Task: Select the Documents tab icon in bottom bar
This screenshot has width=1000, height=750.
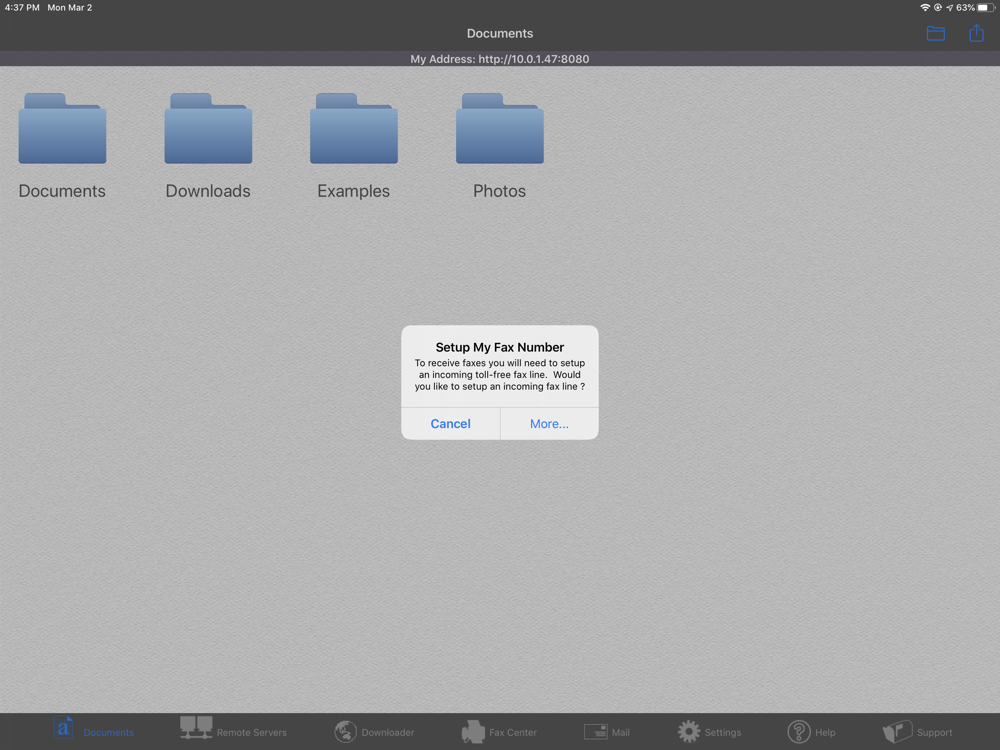Action: 63,728
